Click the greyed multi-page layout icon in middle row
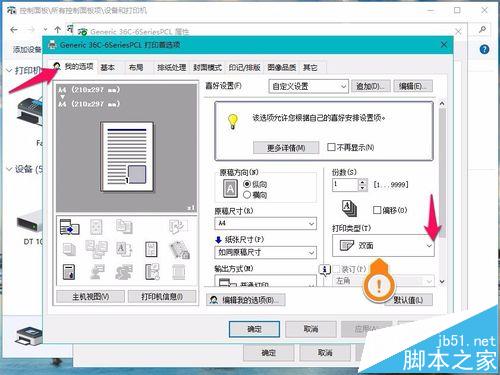The height and width of the screenshot is (375, 500). (x=96, y=249)
